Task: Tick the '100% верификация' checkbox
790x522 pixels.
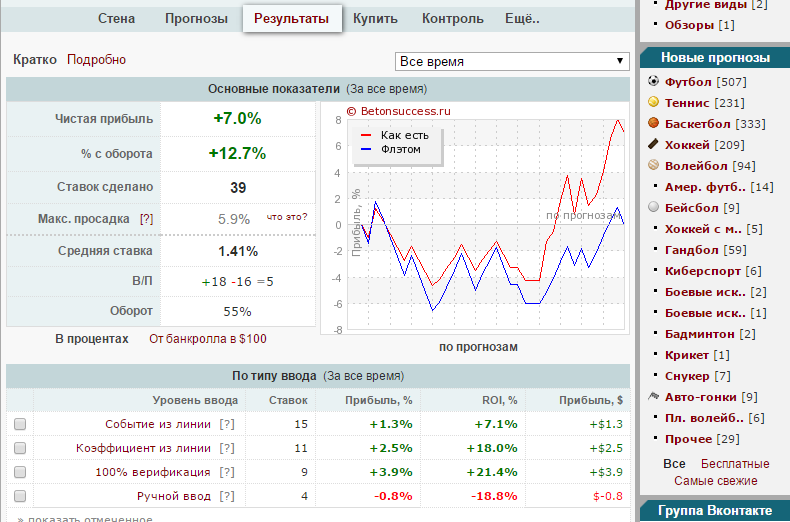Action: [20, 472]
